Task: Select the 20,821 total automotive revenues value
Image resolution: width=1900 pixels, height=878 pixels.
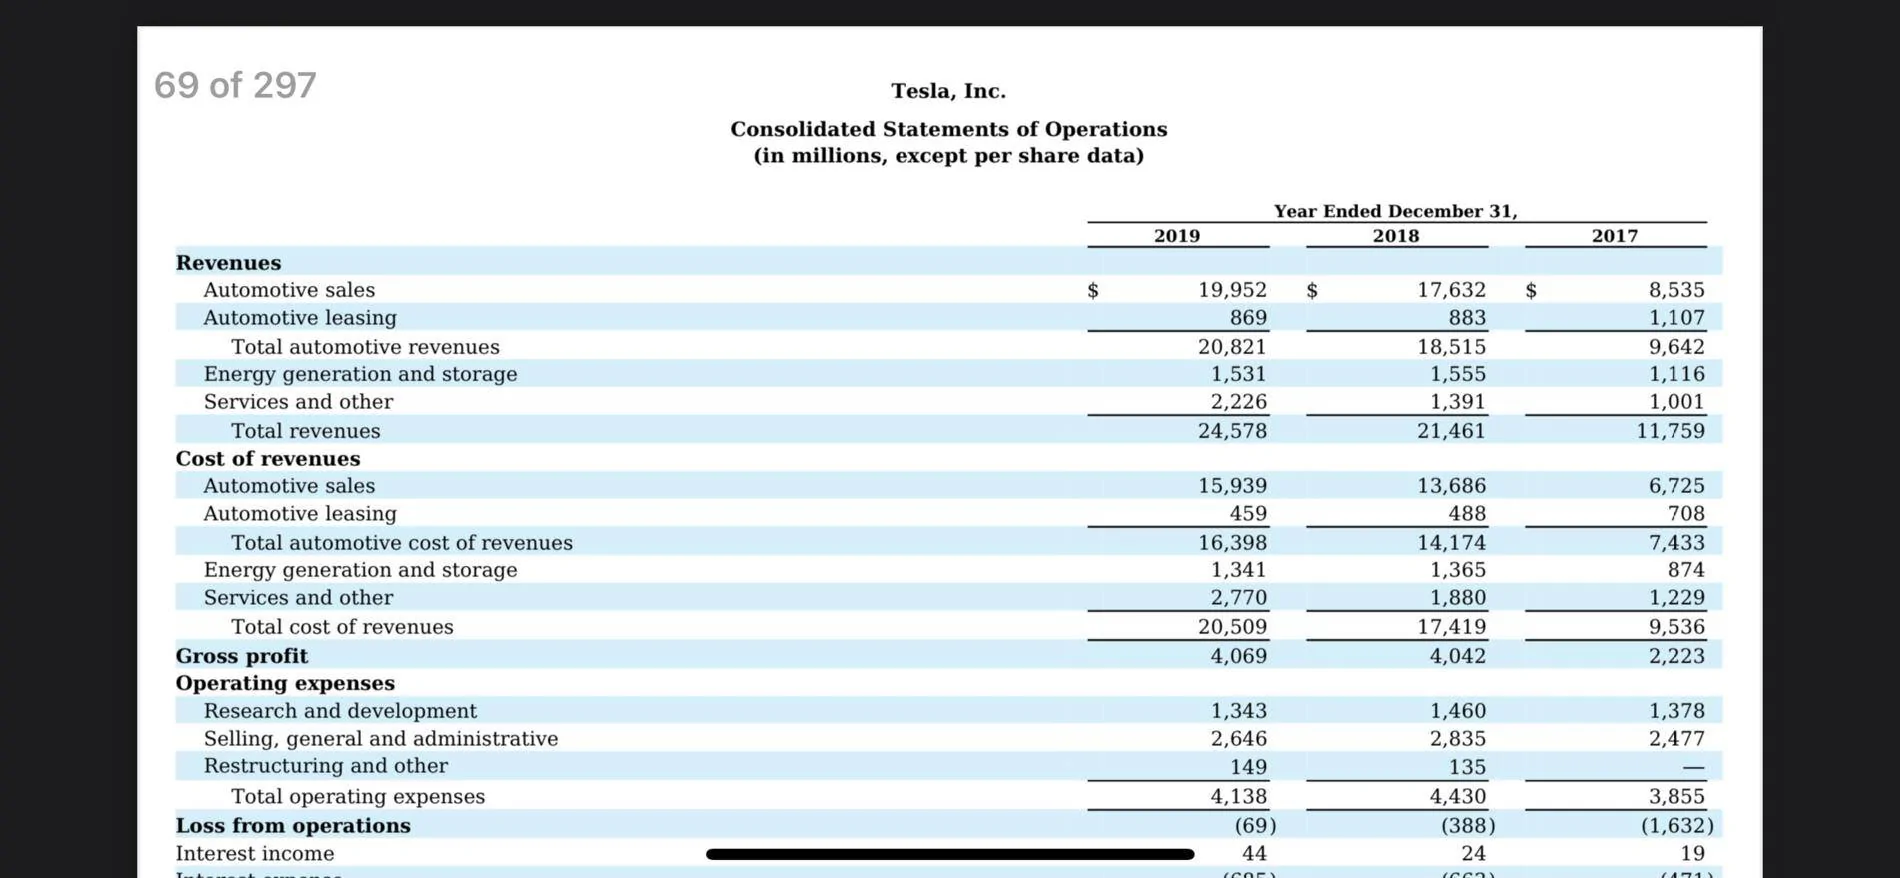Action: [1232, 347]
